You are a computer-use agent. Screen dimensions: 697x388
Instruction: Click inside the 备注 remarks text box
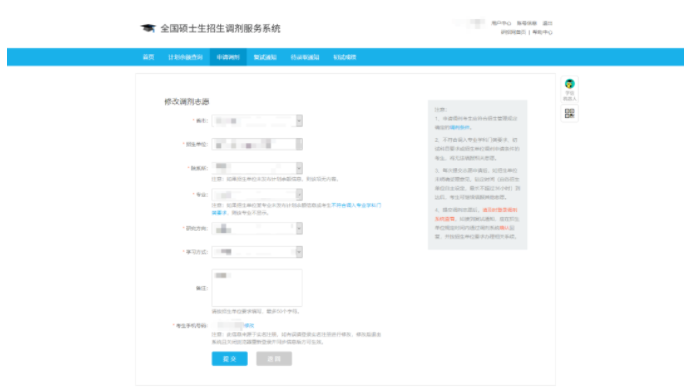click(x=257, y=288)
